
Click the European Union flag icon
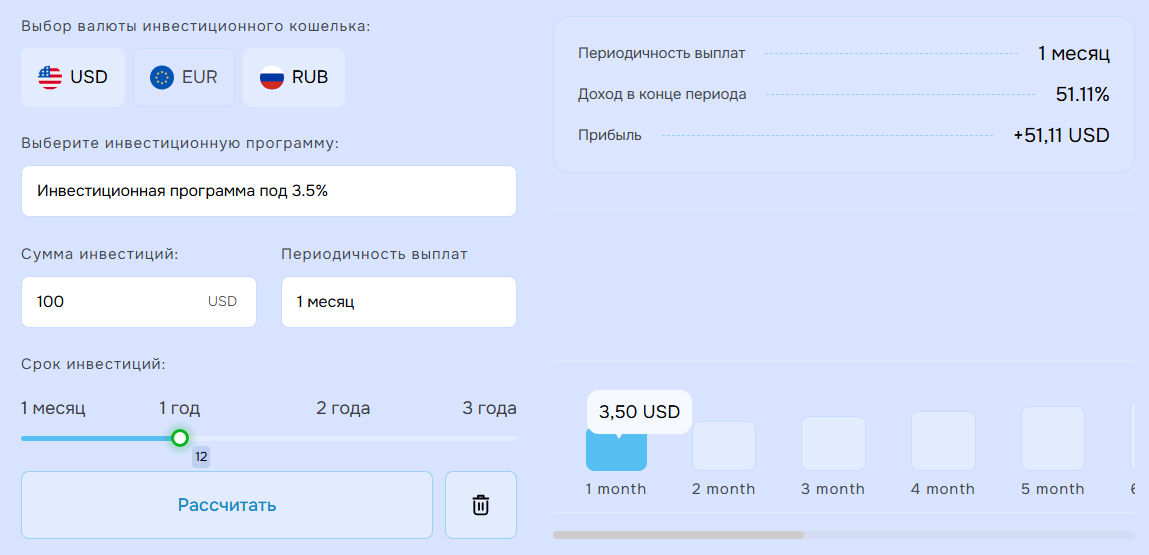(162, 77)
